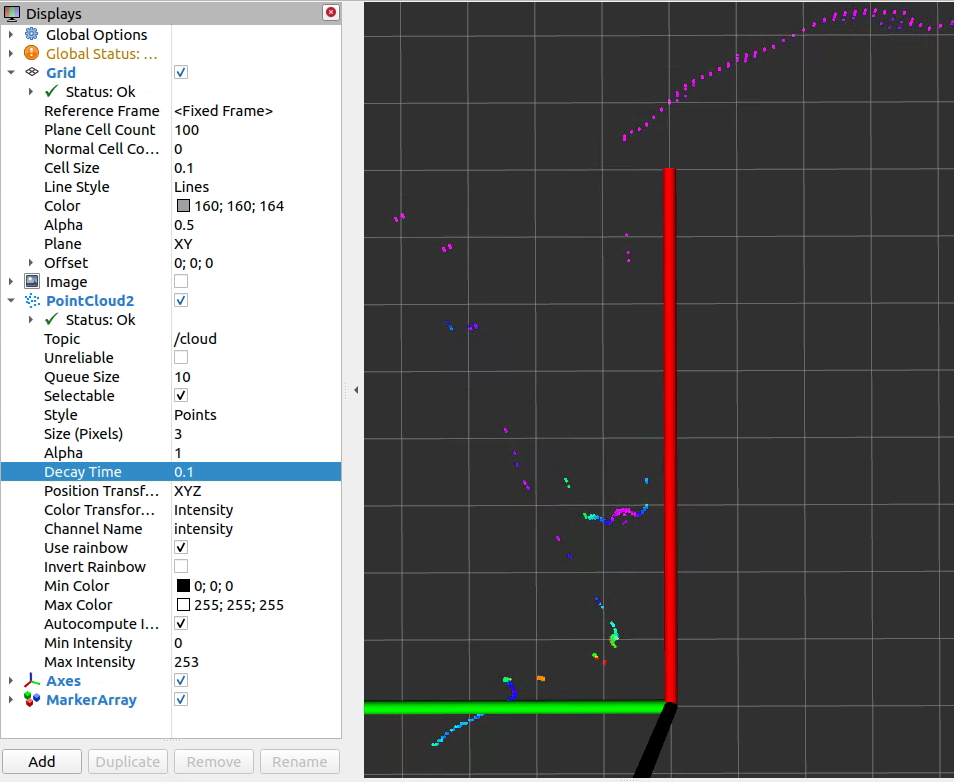Screen dimensions: 954x782
Task: Click the PointCloud2 display icon
Action: coord(31,301)
